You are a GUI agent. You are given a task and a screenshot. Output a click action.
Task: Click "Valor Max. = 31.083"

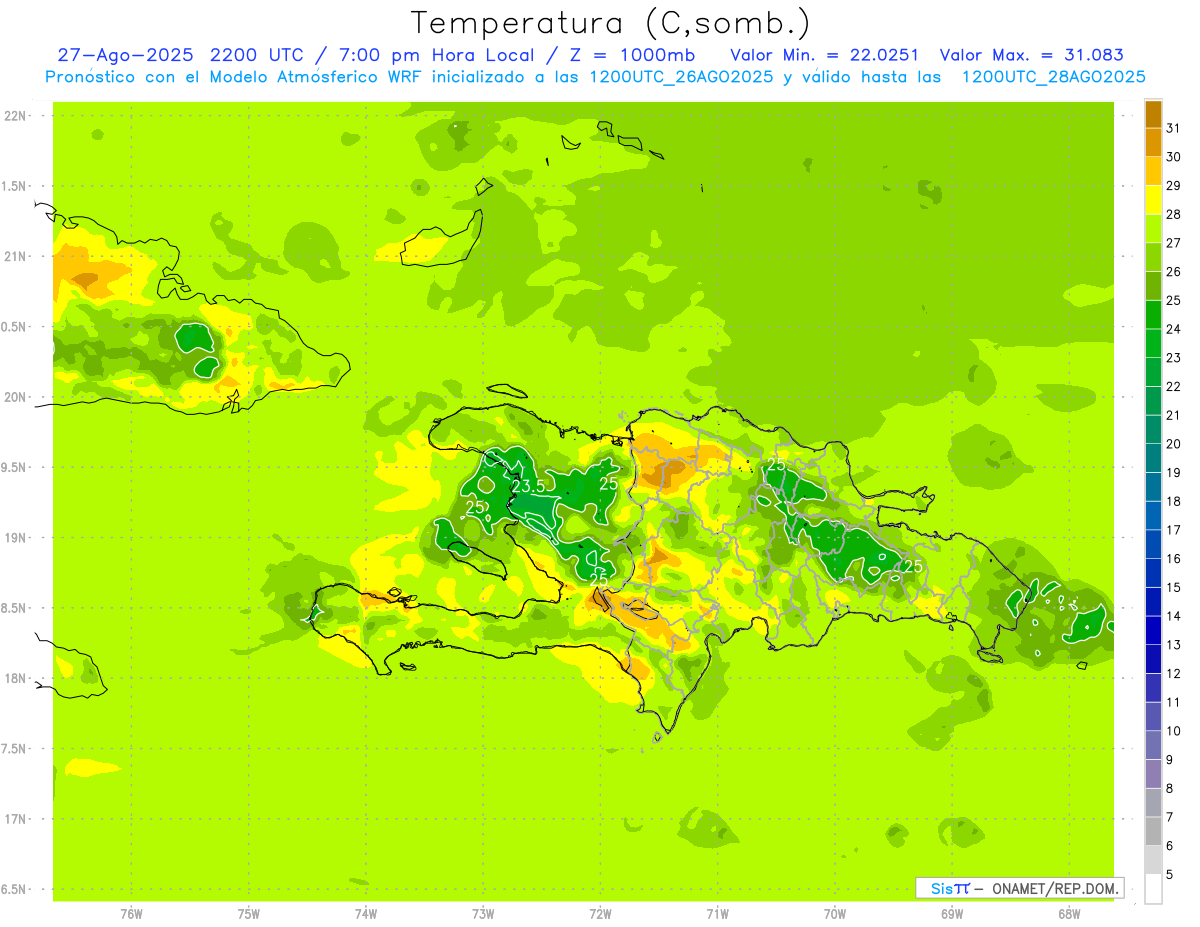(1032, 55)
